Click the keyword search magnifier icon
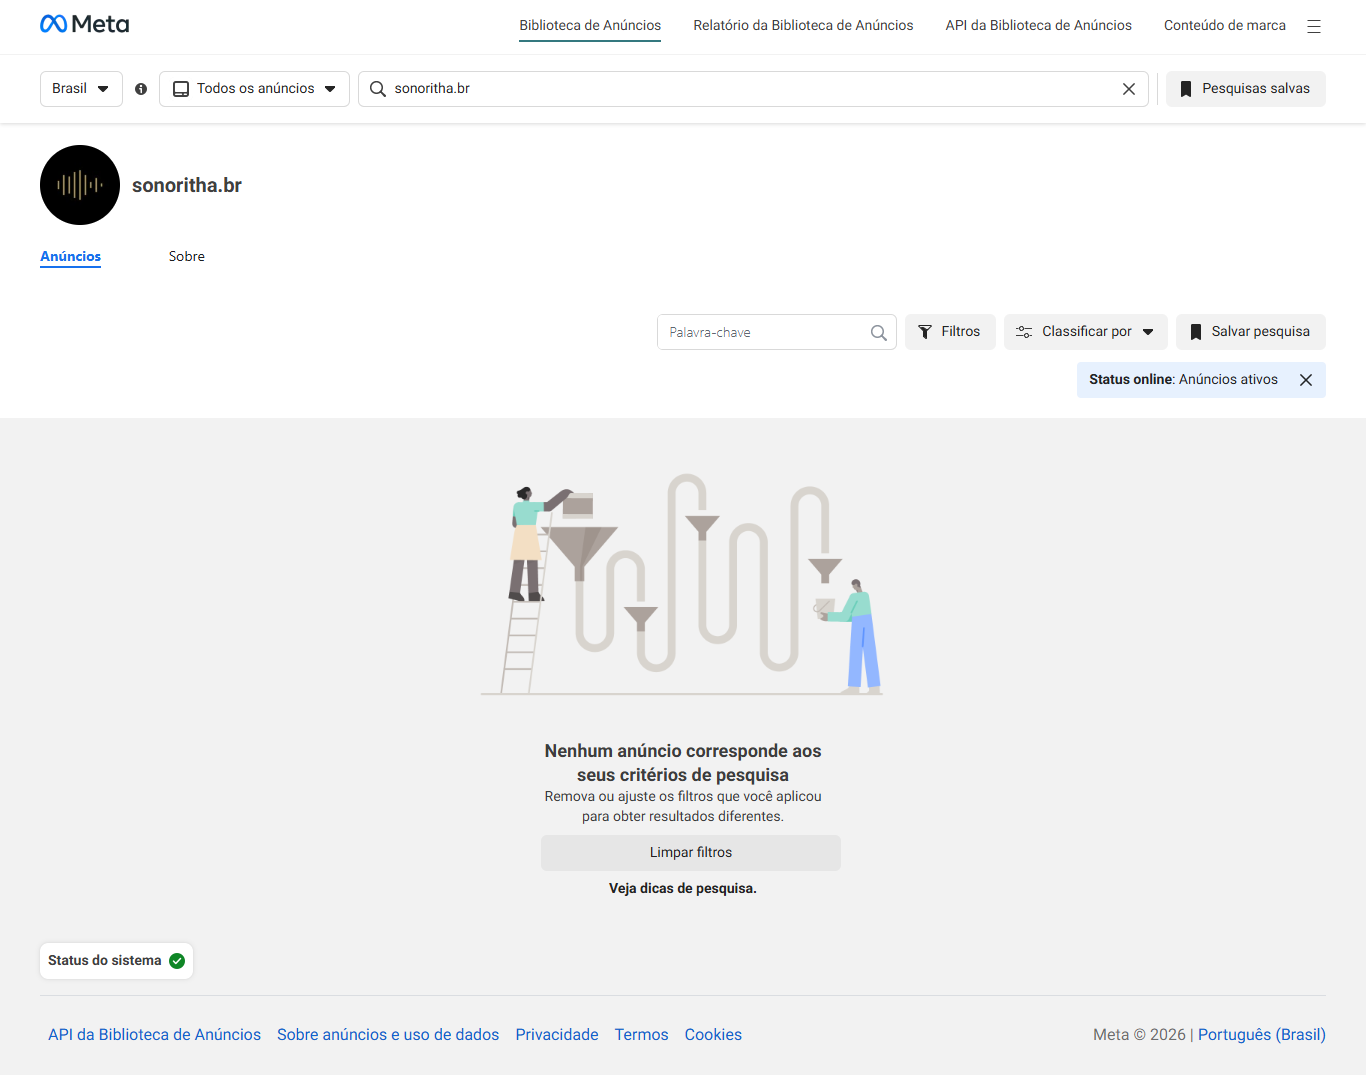 (x=879, y=333)
